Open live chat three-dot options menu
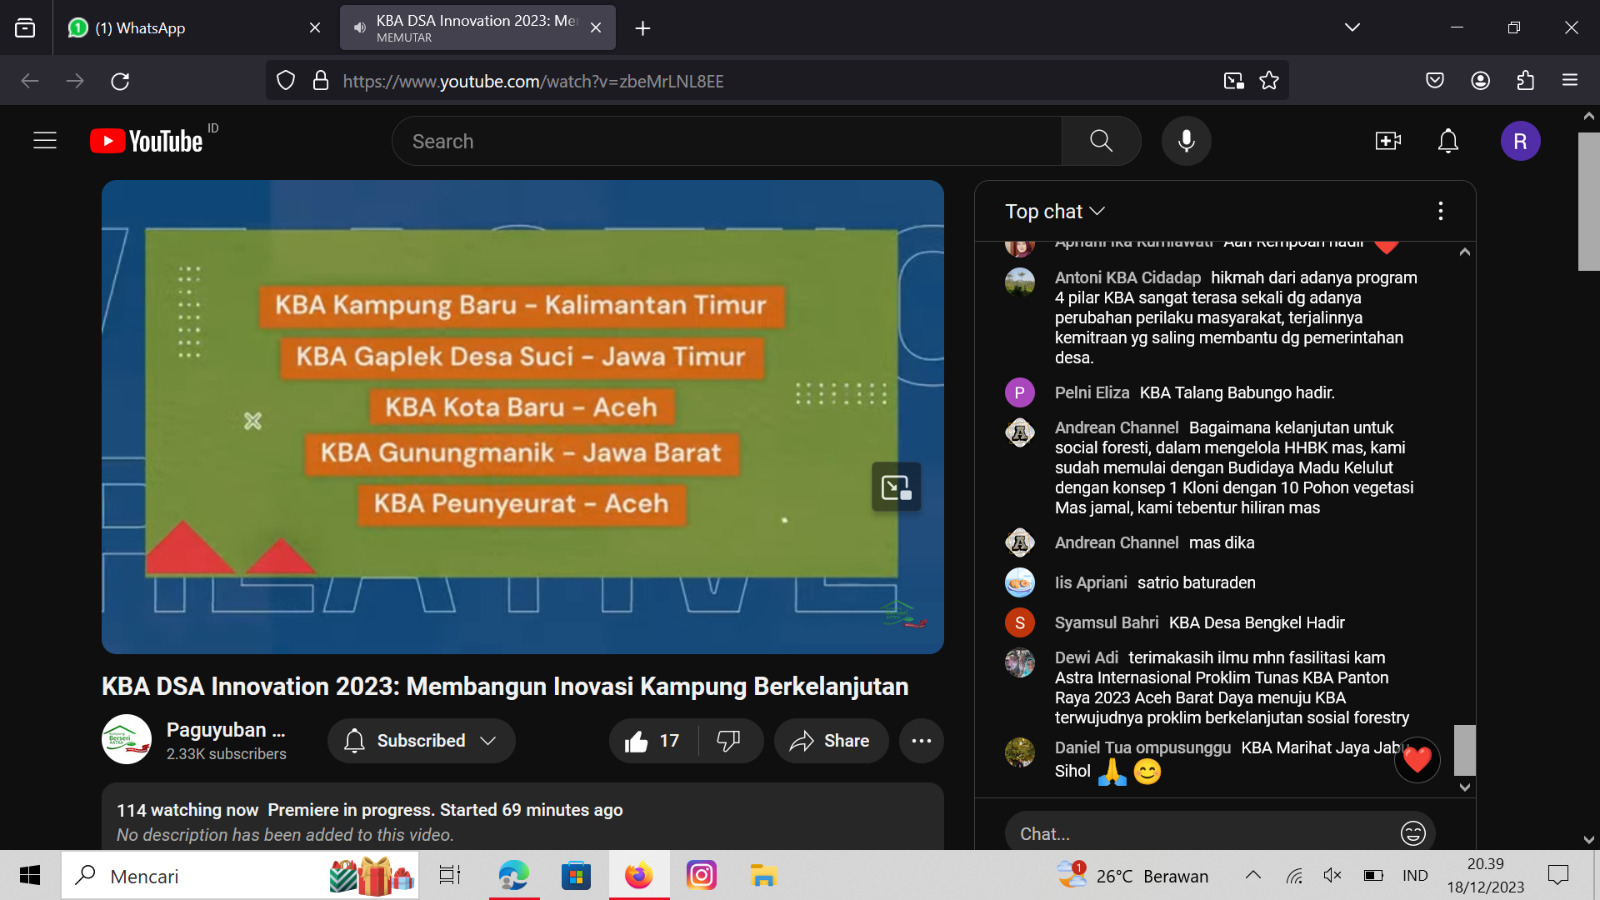Screen dimensions: 1600x900 pyautogui.click(x=1440, y=211)
